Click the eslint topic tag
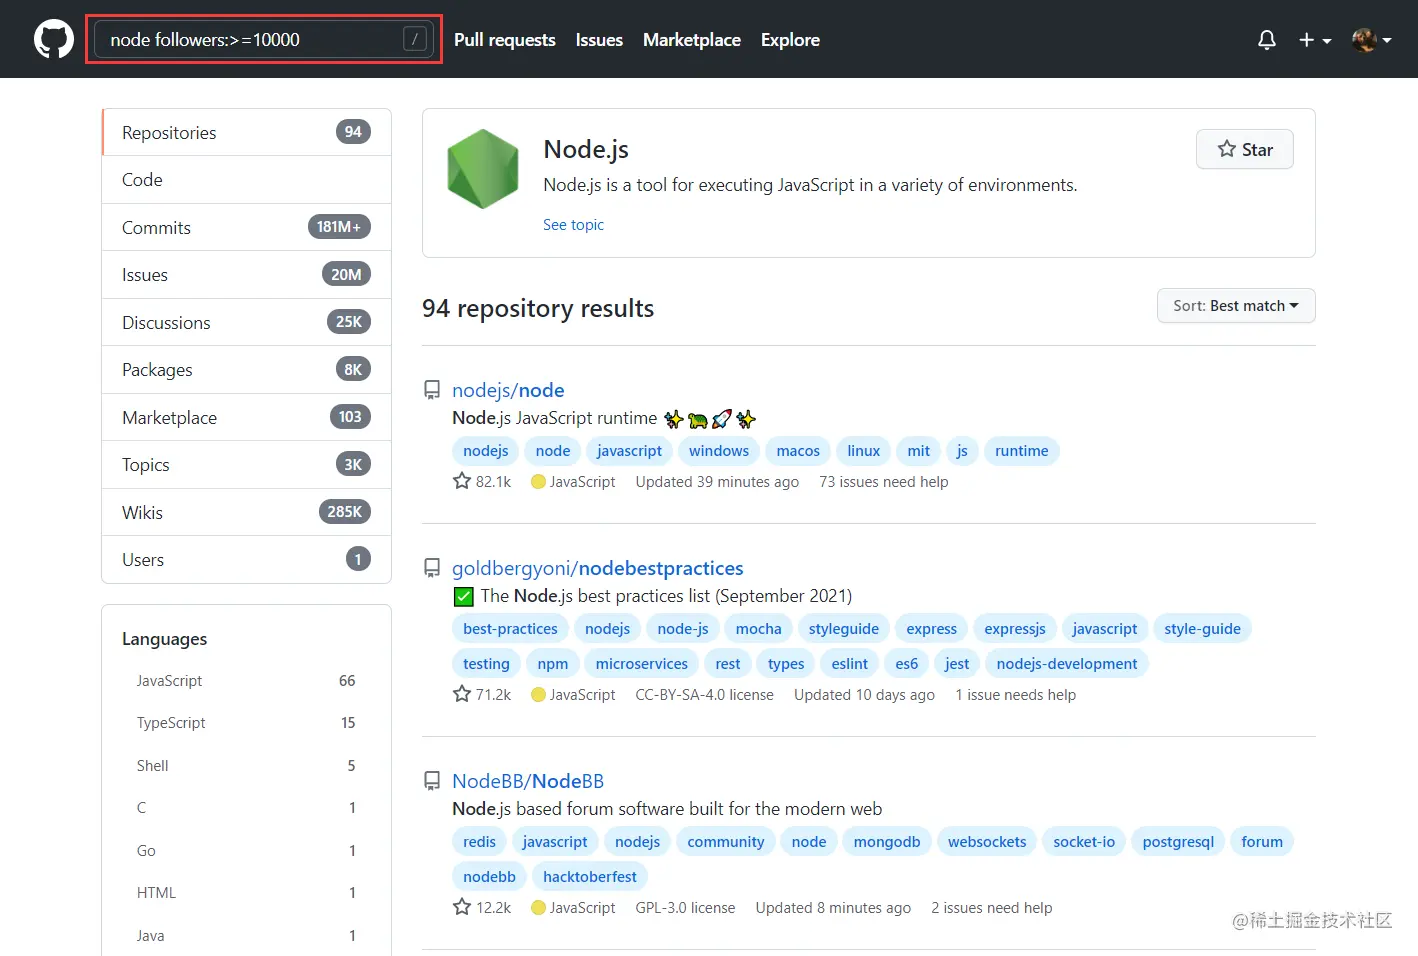 coord(850,664)
